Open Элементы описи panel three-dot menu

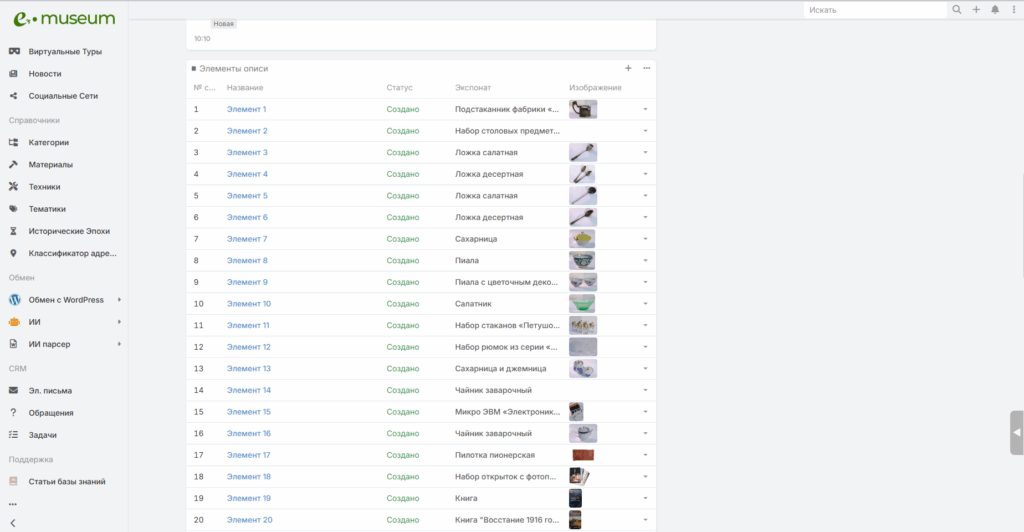[x=647, y=68]
